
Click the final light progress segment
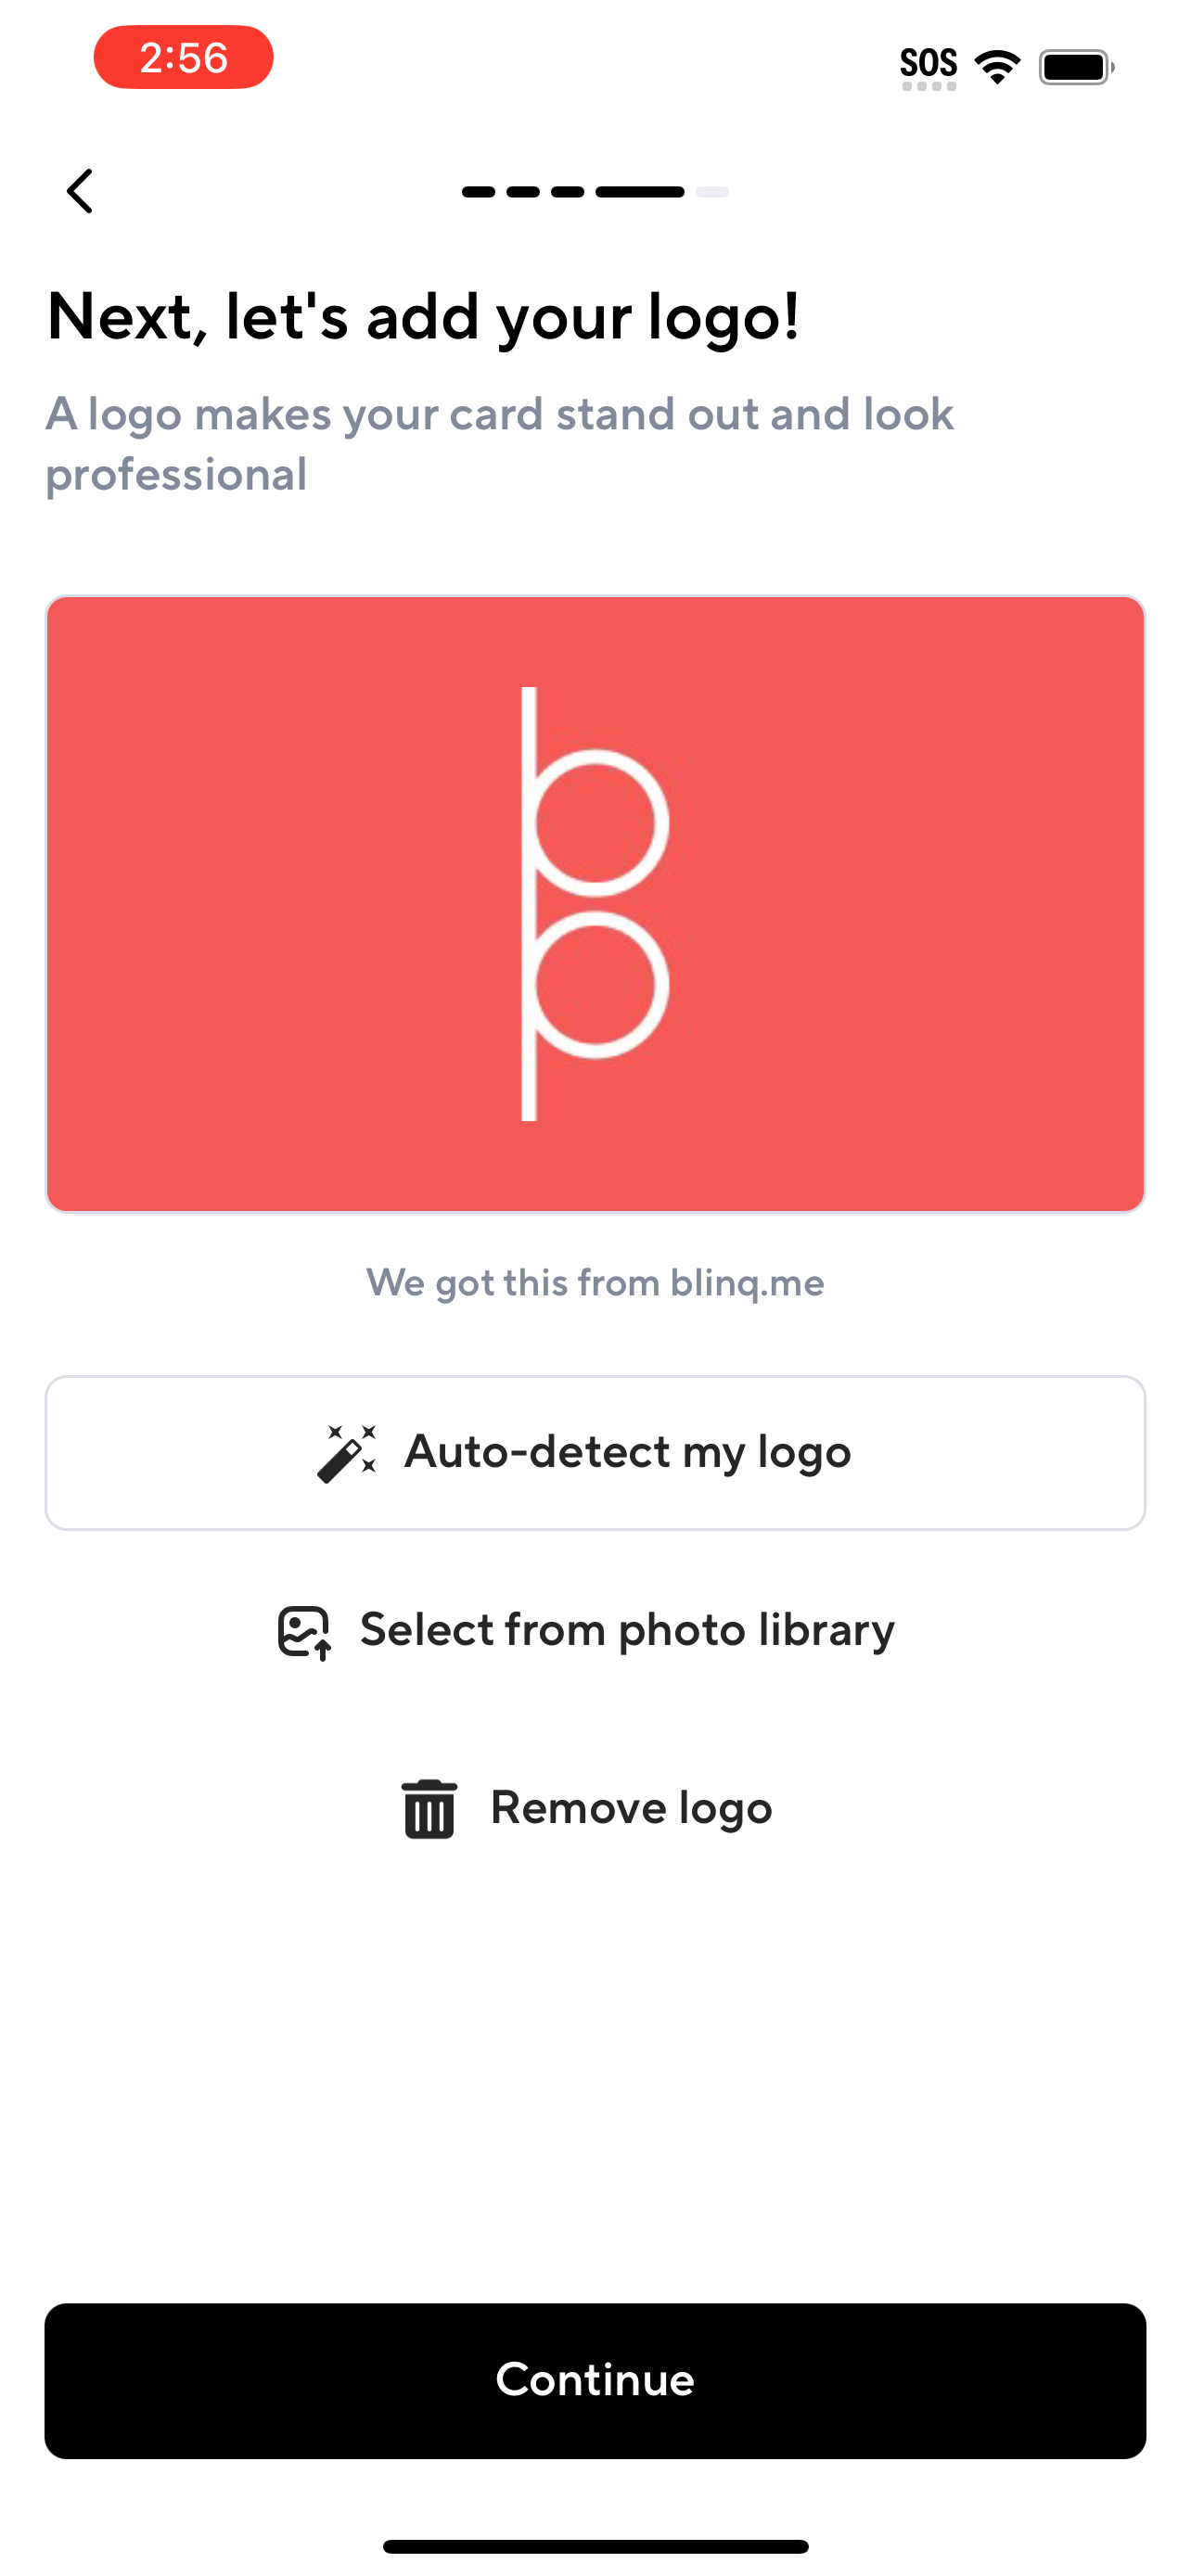pyautogui.click(x=712, y=190)
